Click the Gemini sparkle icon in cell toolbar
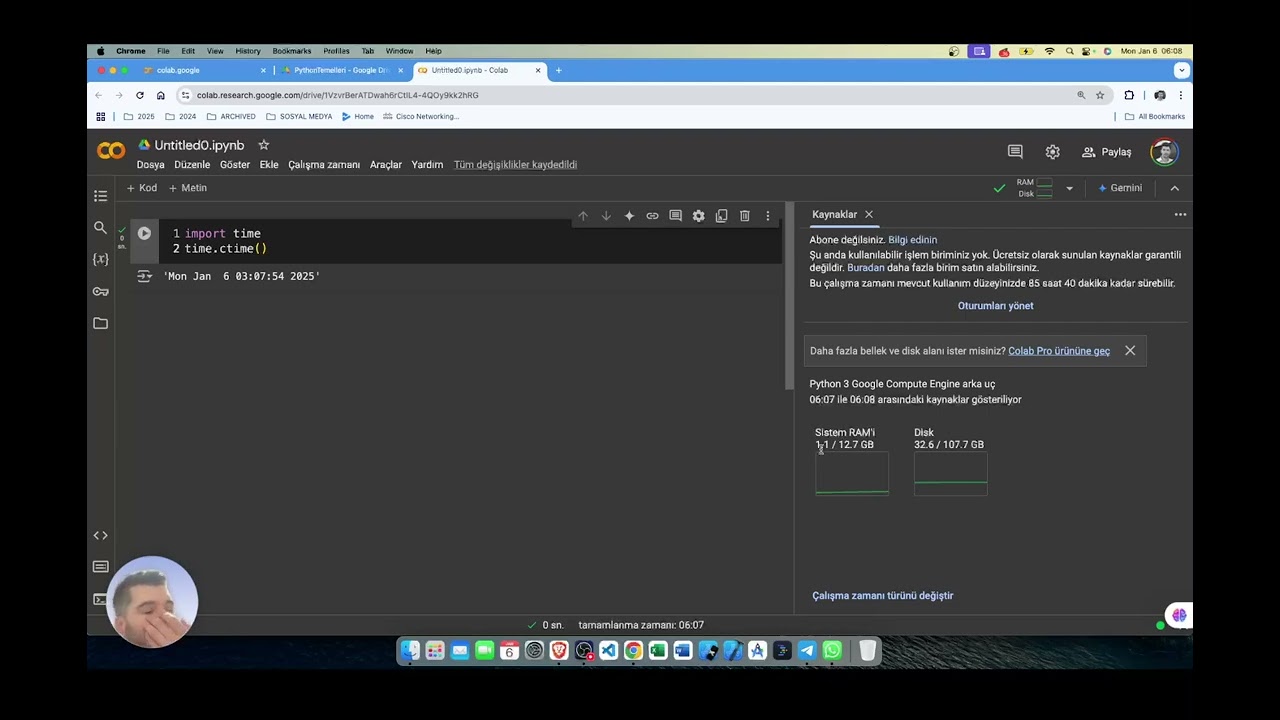The width and height of the screenshot is (1280, 720). point(629,216)
